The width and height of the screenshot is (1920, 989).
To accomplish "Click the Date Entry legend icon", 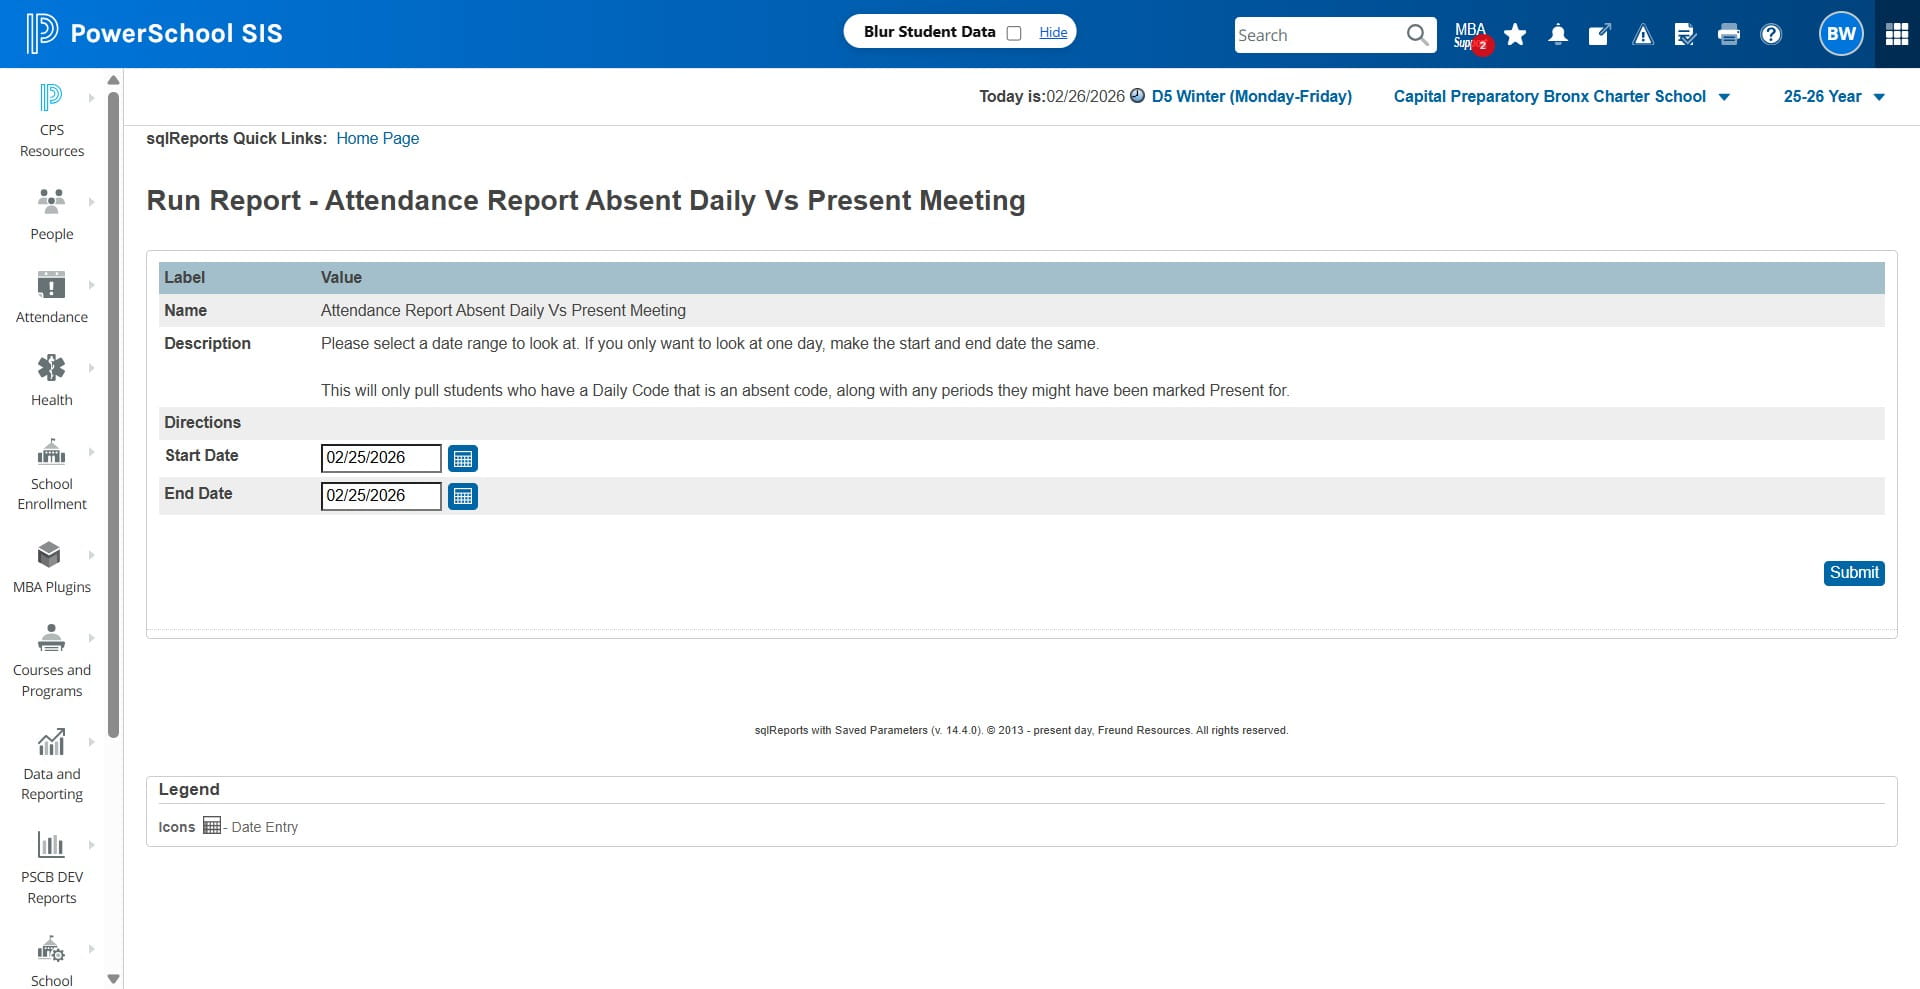I will pos(212,825).
